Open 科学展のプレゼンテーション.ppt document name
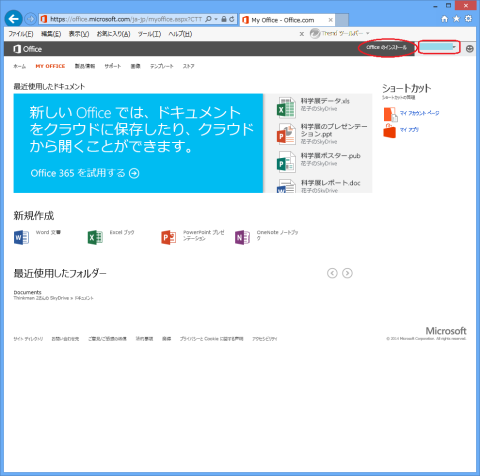480x476 pixels. tap(334, 130)
